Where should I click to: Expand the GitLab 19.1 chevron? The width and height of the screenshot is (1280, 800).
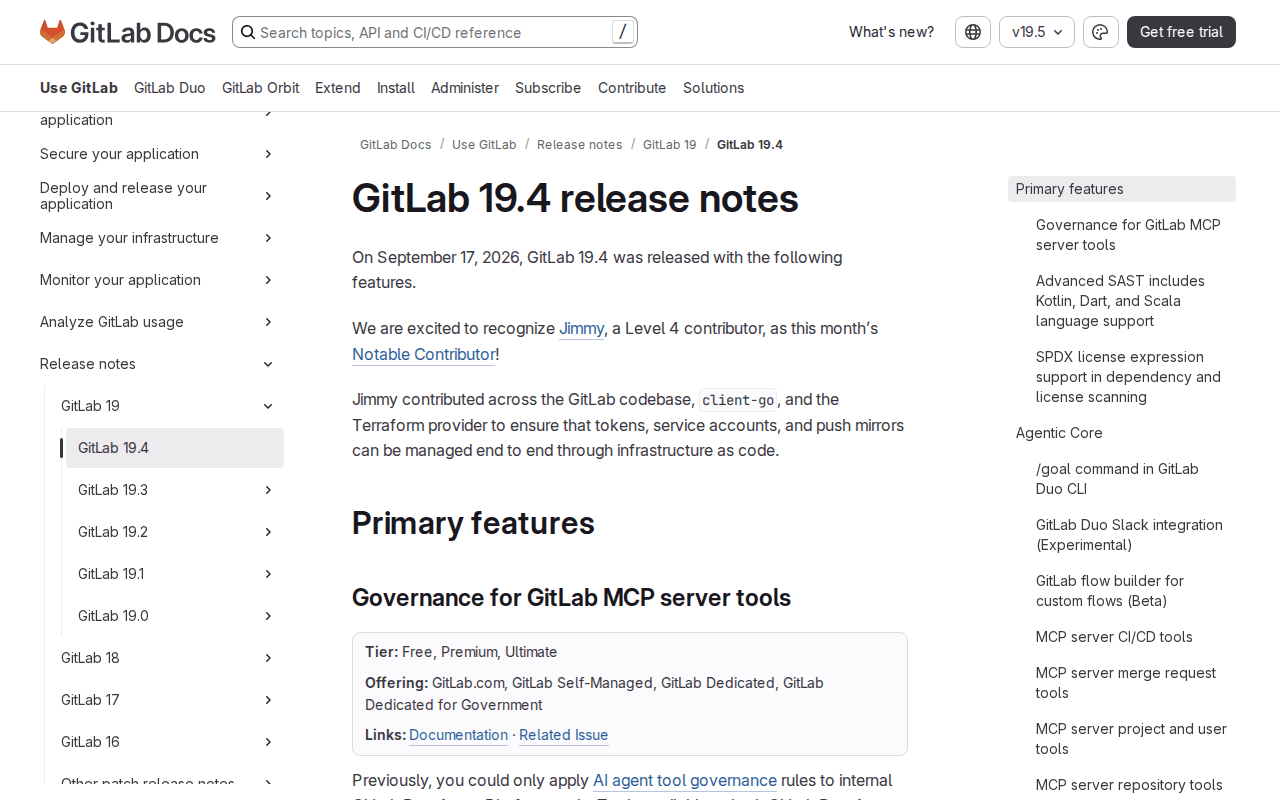[x=268, y=574]
